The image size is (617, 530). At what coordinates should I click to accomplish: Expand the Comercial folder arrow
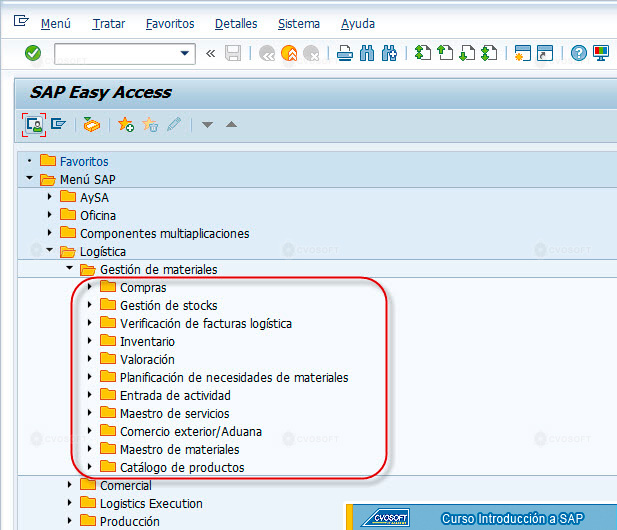point(70,484)
